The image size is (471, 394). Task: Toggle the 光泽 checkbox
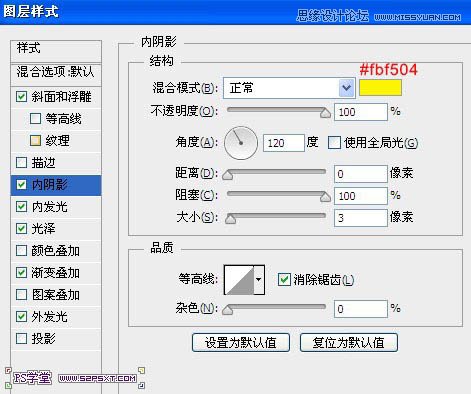21,229
